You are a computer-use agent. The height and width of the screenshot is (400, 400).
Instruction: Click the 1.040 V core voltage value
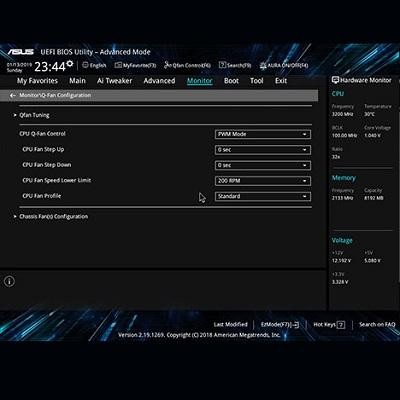[373, 136]
